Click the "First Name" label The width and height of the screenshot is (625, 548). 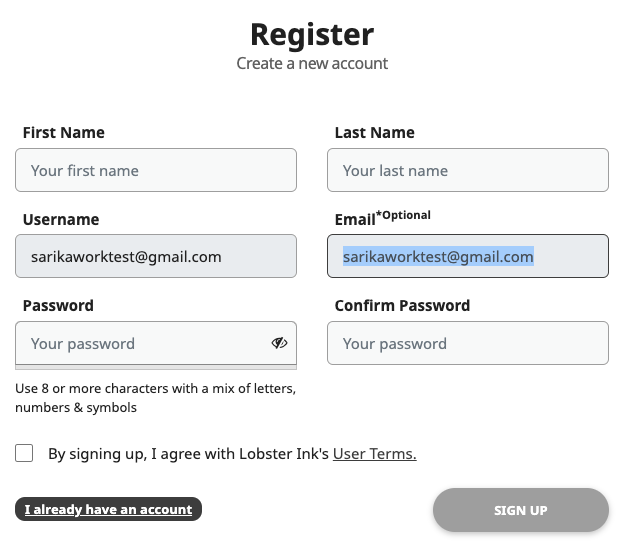(x=64, y=132)
